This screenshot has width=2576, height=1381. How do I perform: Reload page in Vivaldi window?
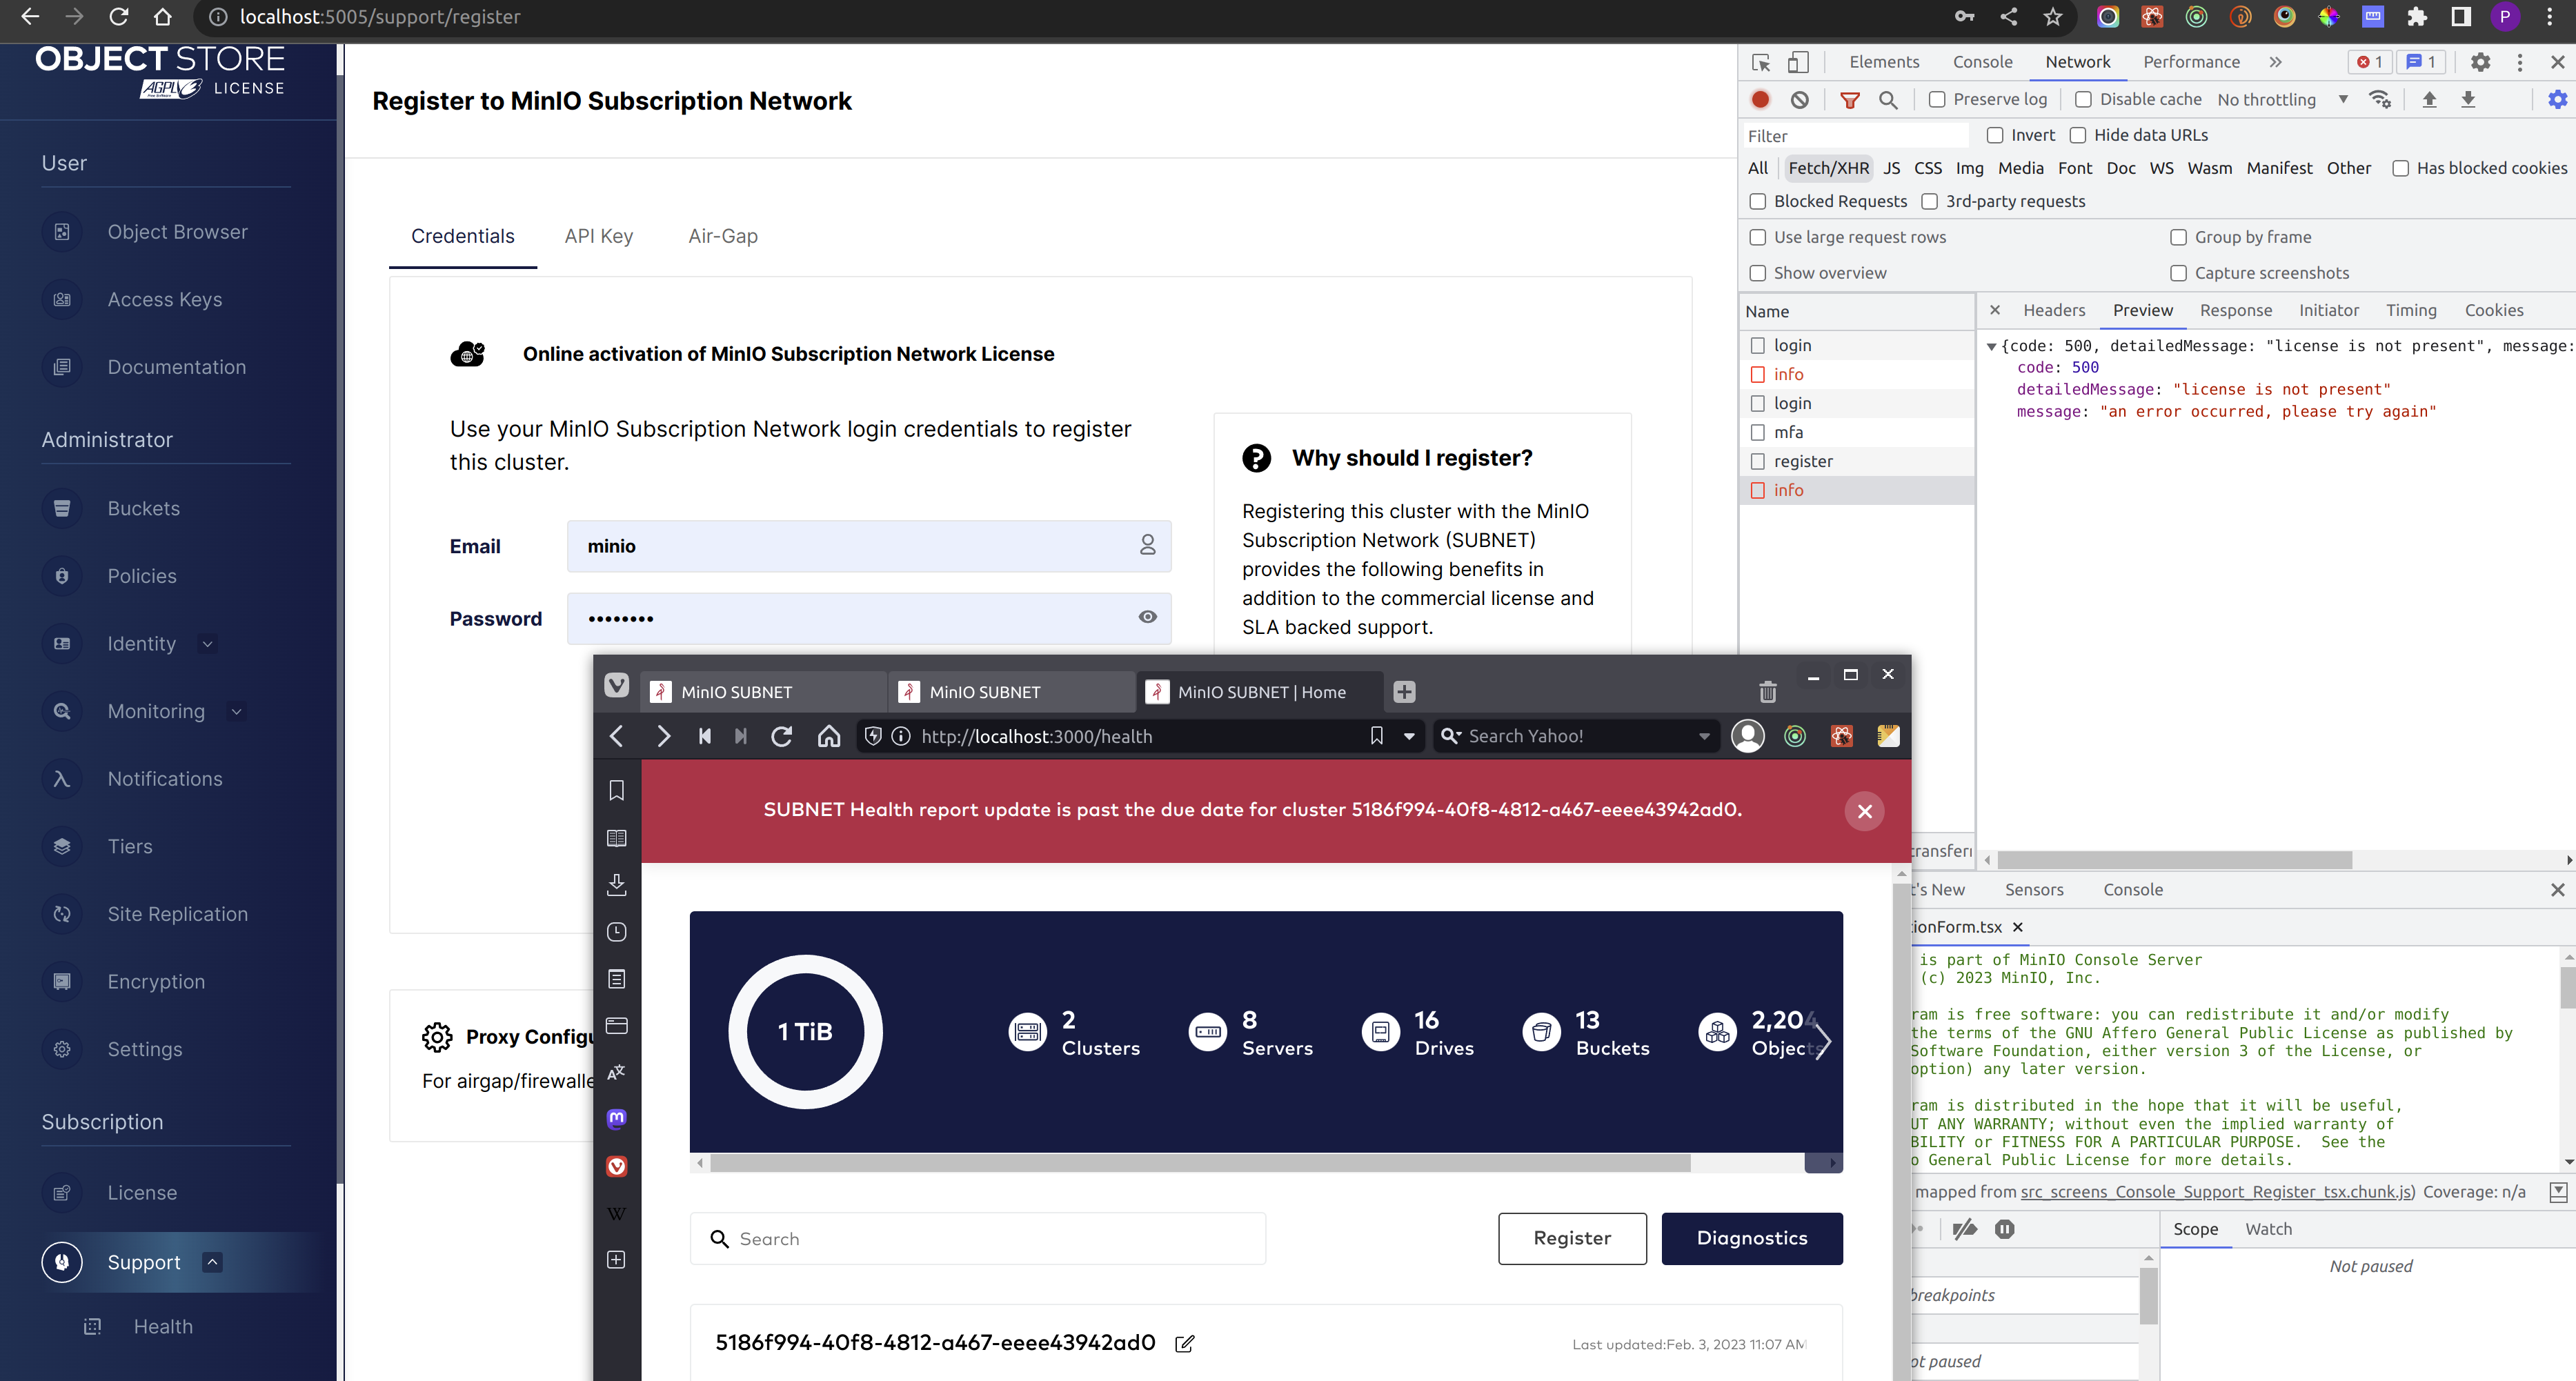click(782, 736)
